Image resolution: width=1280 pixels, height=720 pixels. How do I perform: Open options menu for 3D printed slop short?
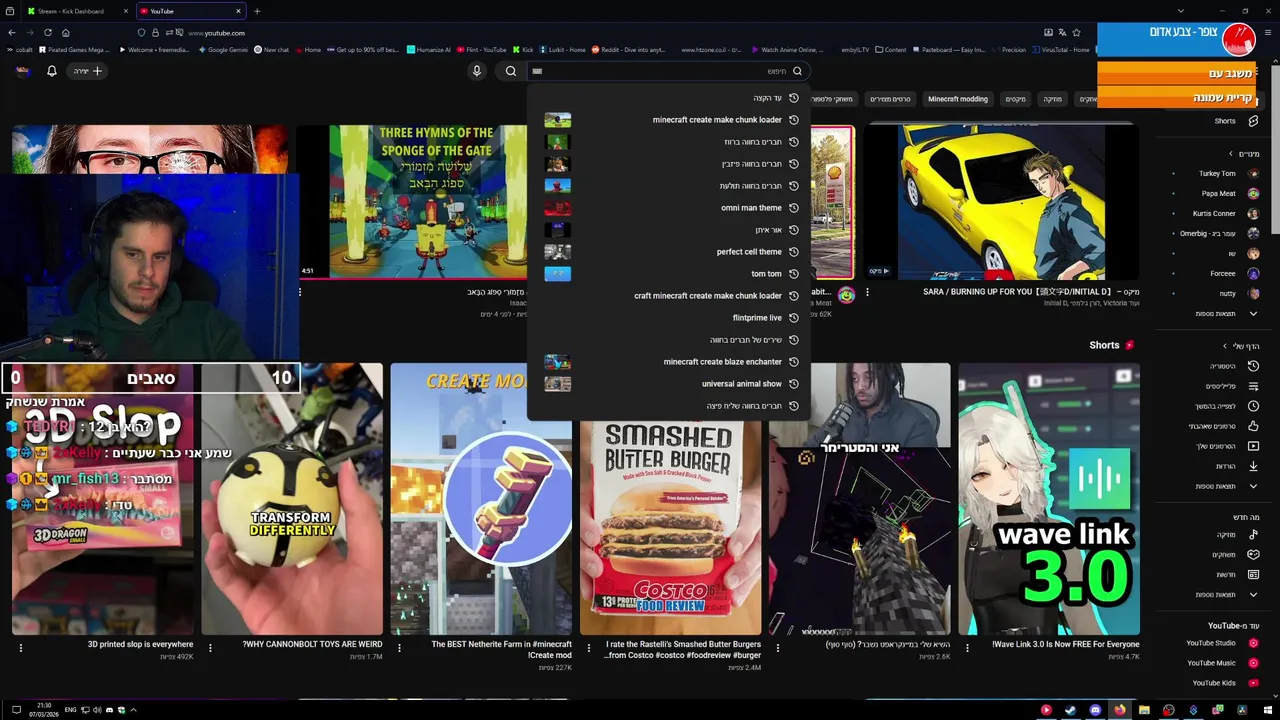point(20,648)
